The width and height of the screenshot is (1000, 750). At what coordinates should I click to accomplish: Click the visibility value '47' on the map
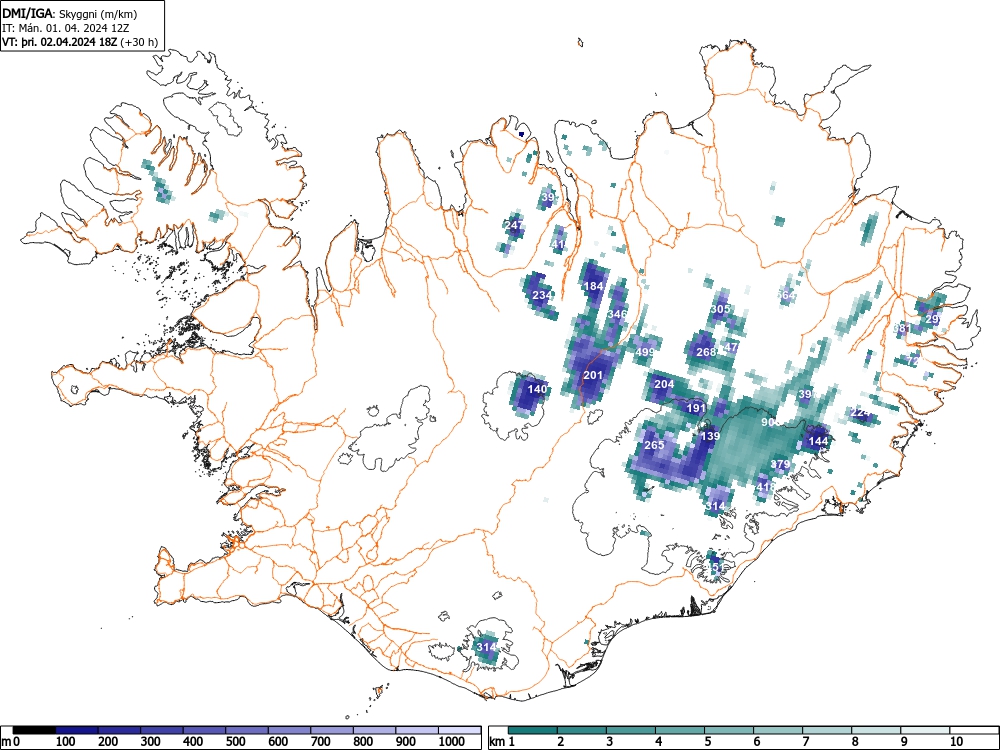(x=731, y=348)
